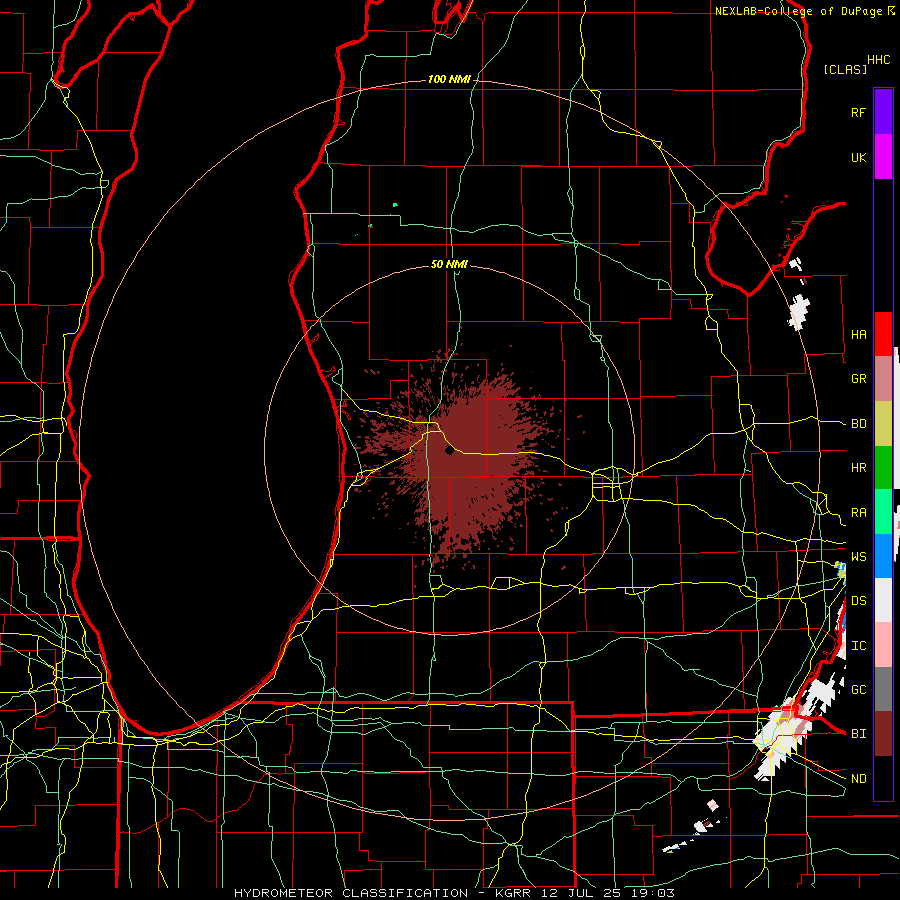
Task: Click the white DS legend swatch
Action: coord(883,600)
